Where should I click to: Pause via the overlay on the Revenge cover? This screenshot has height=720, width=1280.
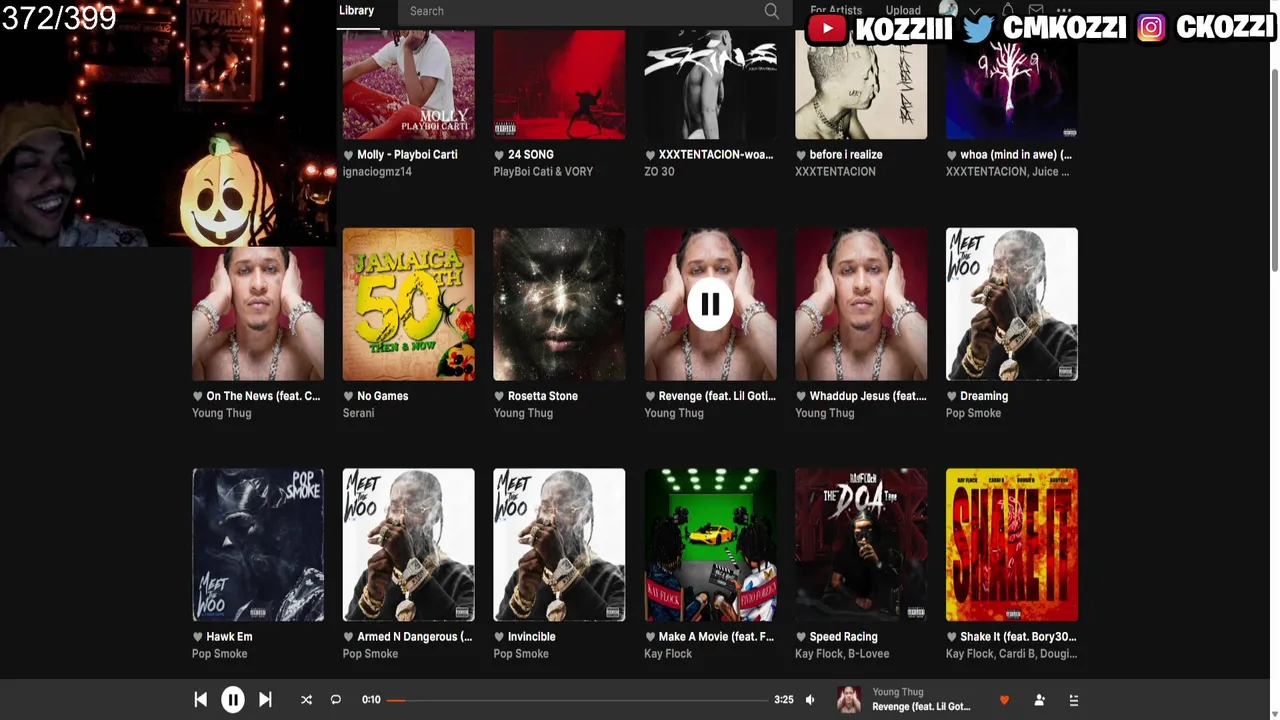710,304
